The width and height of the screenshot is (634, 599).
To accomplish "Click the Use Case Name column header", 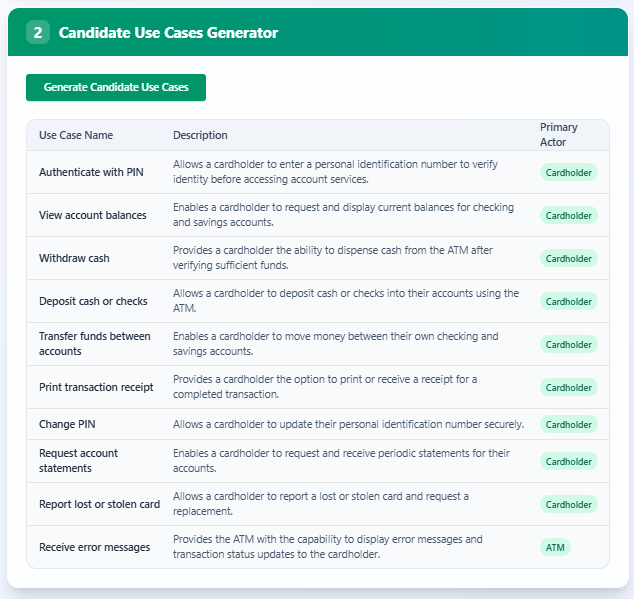I will click(x=76, y=135).
